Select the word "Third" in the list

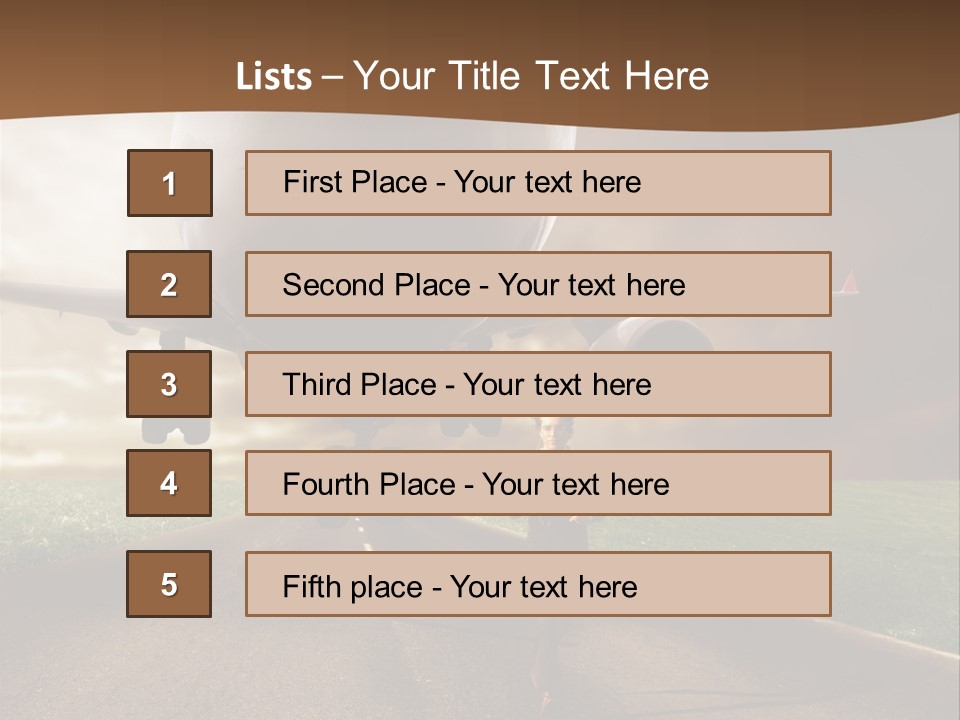click(x=316, y=385)
